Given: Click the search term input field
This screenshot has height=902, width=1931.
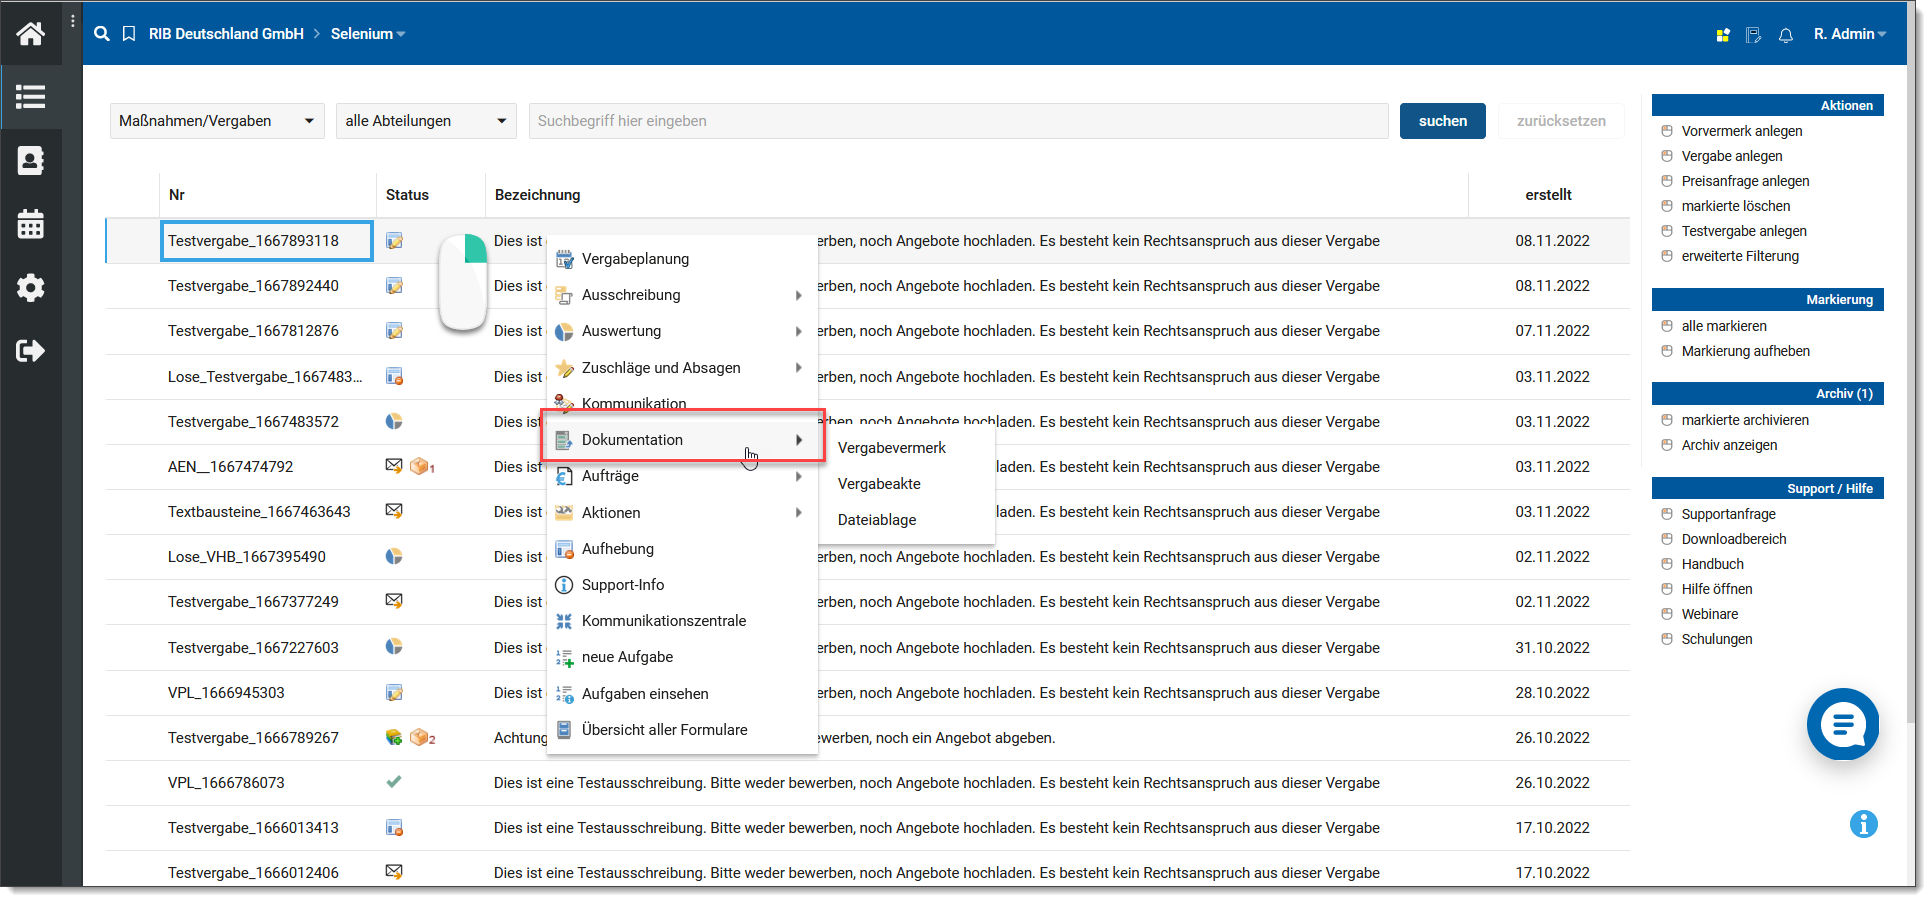Looking at the screenshot, I should (x=958, y=121).
